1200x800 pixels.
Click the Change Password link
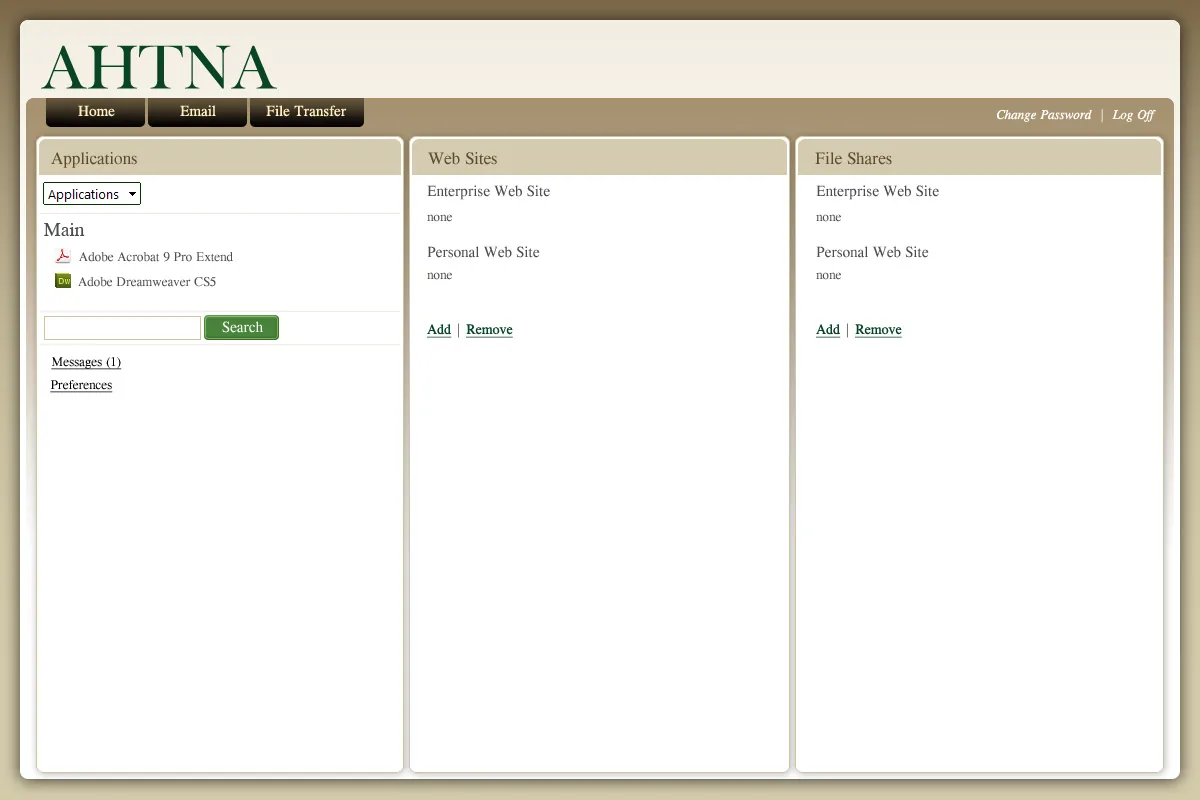(1043, 115)
